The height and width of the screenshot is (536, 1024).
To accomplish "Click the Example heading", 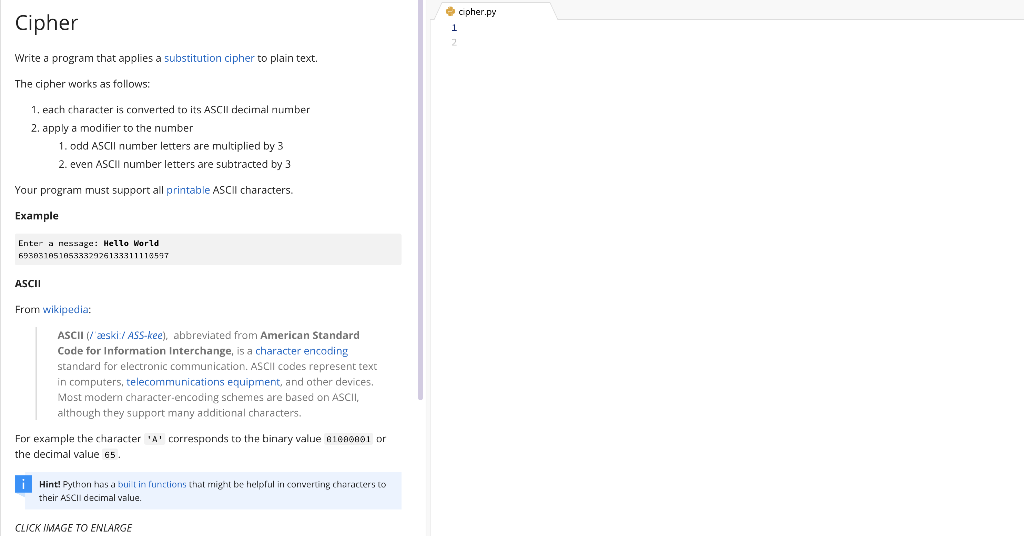I will coord(37,216).
